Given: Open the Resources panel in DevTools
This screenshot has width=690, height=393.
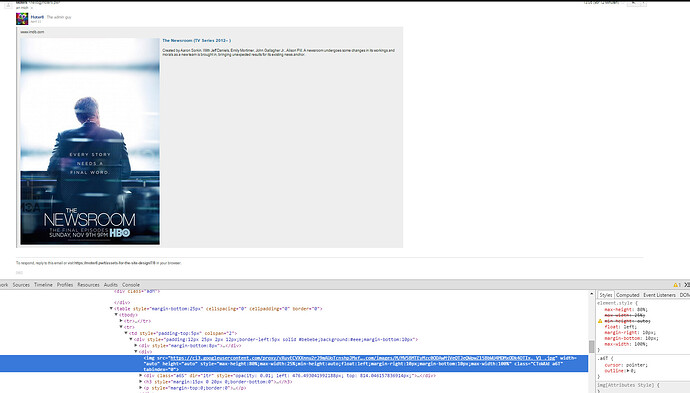Looking at the screenshot, I should (x=88, y=285).
